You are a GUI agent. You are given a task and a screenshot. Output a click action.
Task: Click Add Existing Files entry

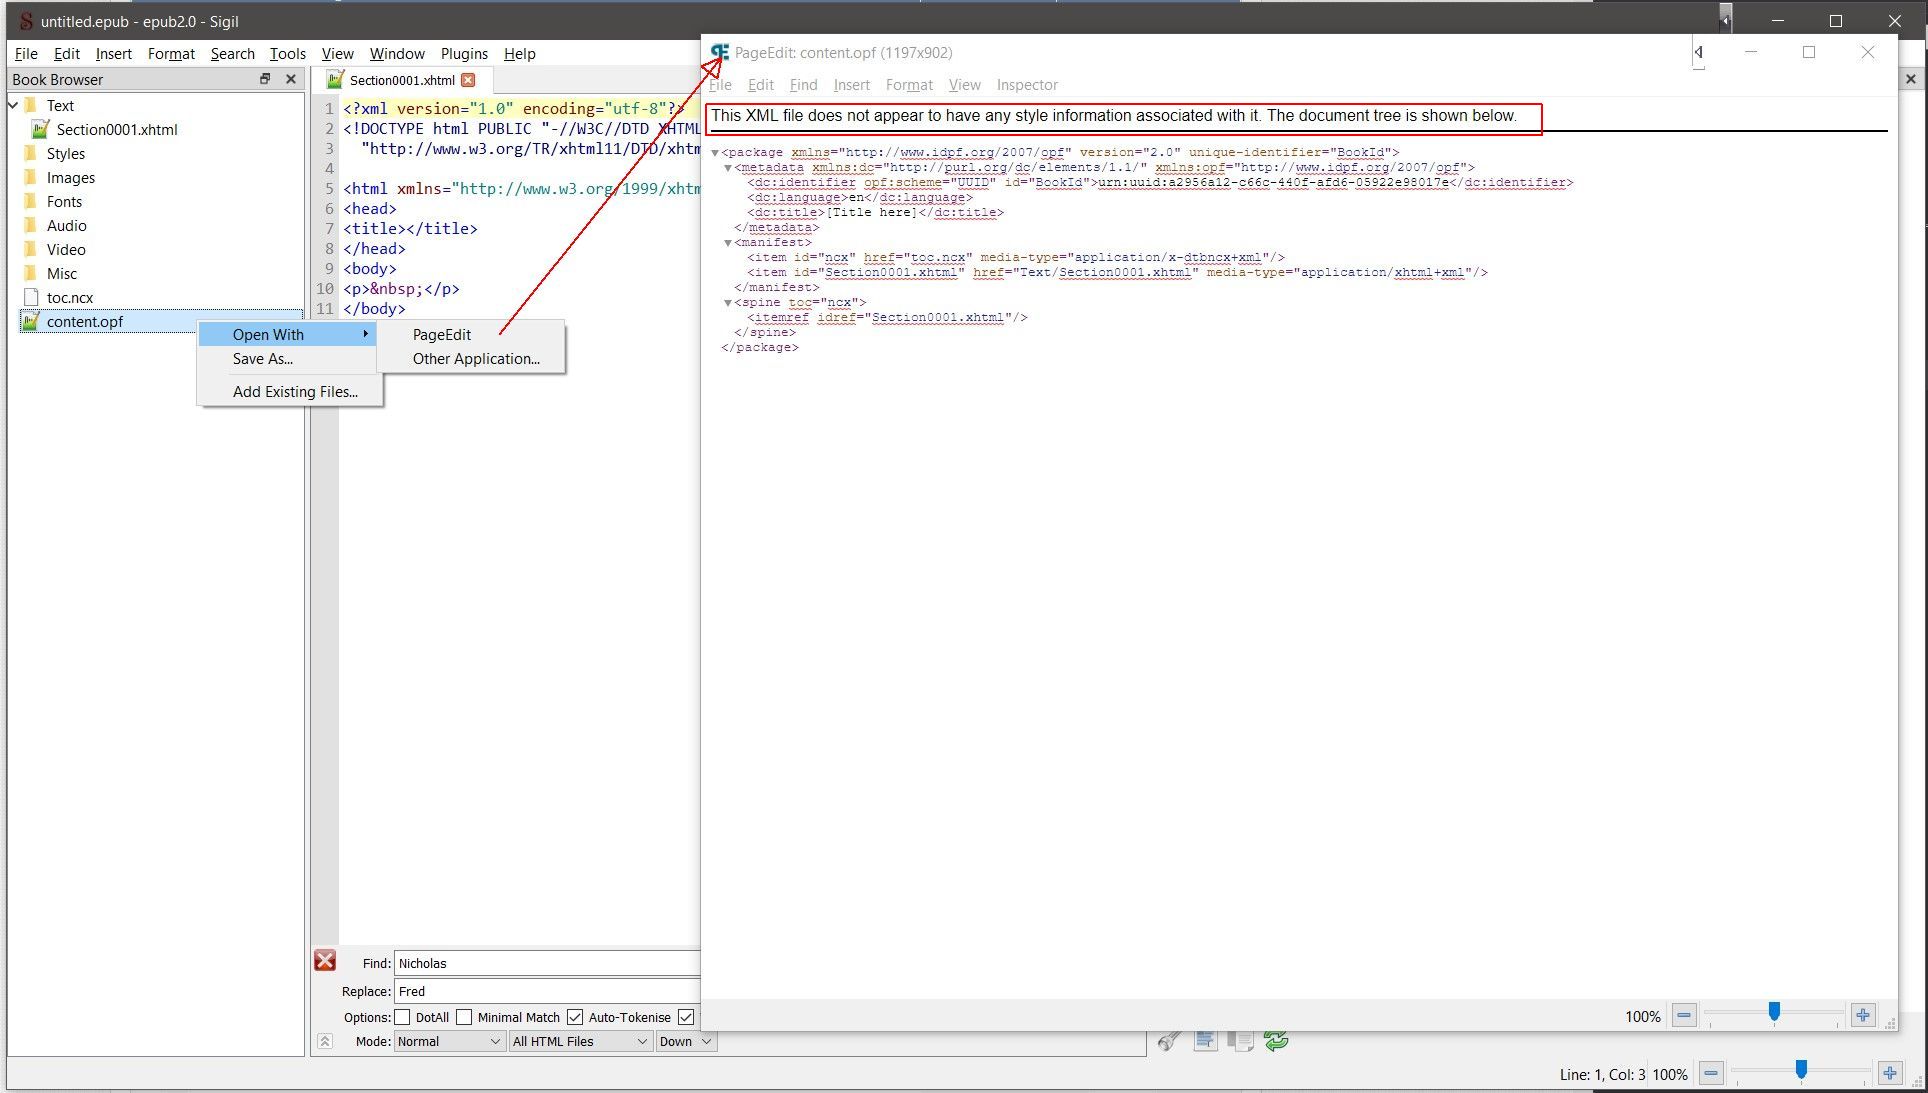click(295, 392)
